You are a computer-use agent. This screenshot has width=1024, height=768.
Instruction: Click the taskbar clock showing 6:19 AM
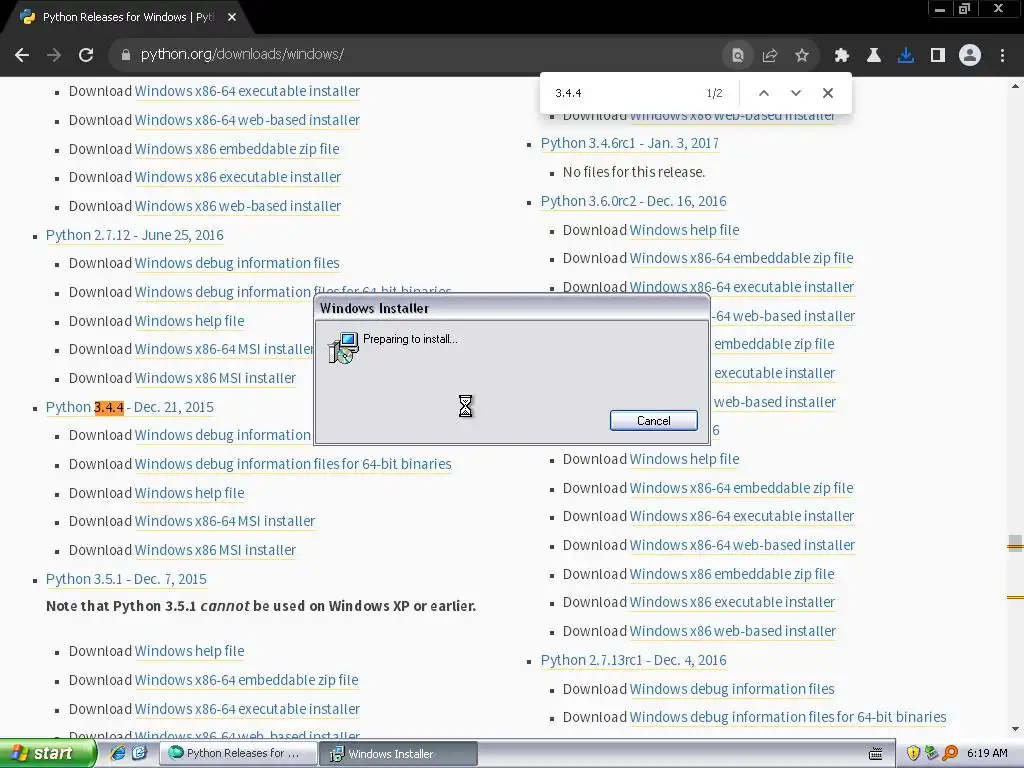coord(987,754)
